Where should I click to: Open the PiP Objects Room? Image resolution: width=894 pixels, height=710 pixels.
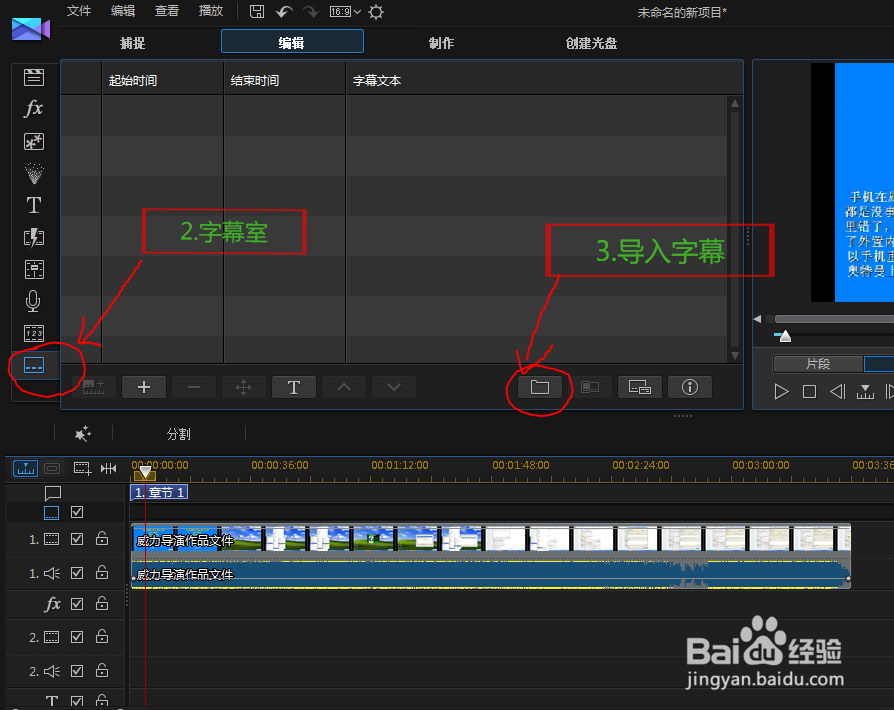[34, 141]
